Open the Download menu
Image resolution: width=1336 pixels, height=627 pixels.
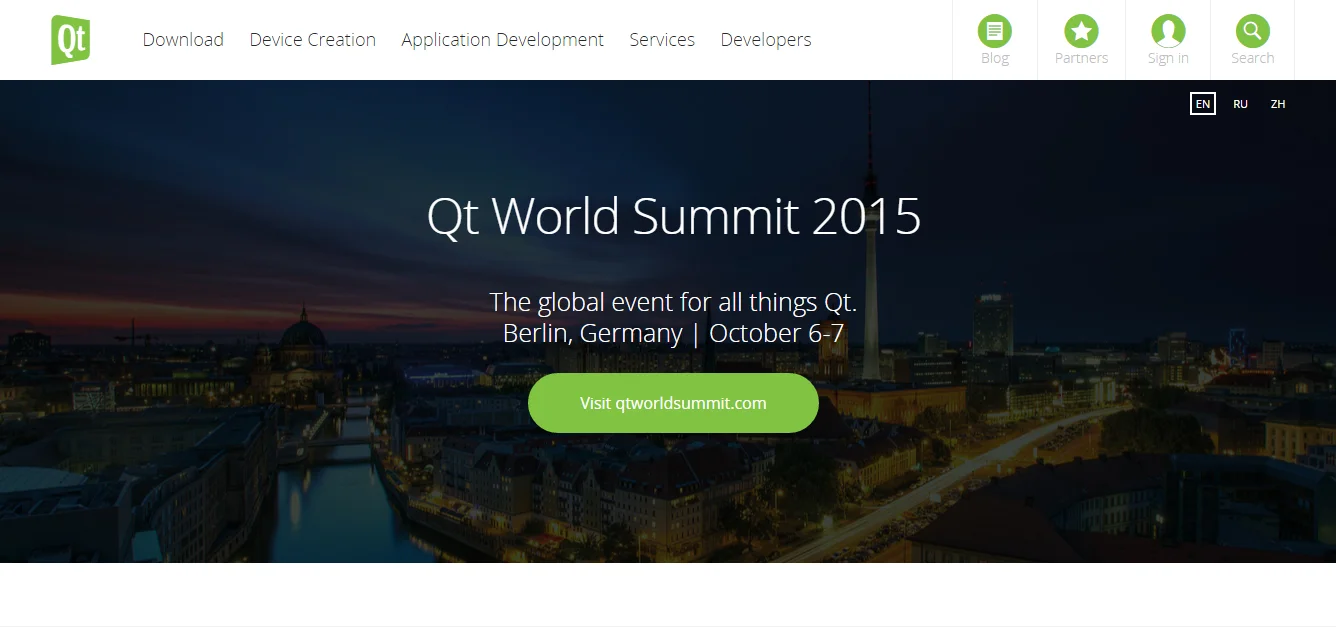tap(183, 40)
